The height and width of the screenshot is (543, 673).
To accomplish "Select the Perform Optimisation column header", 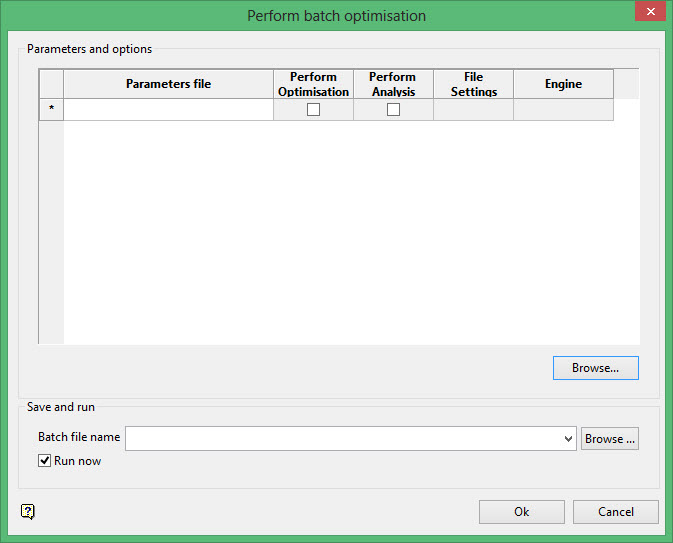I will point(313,84).
